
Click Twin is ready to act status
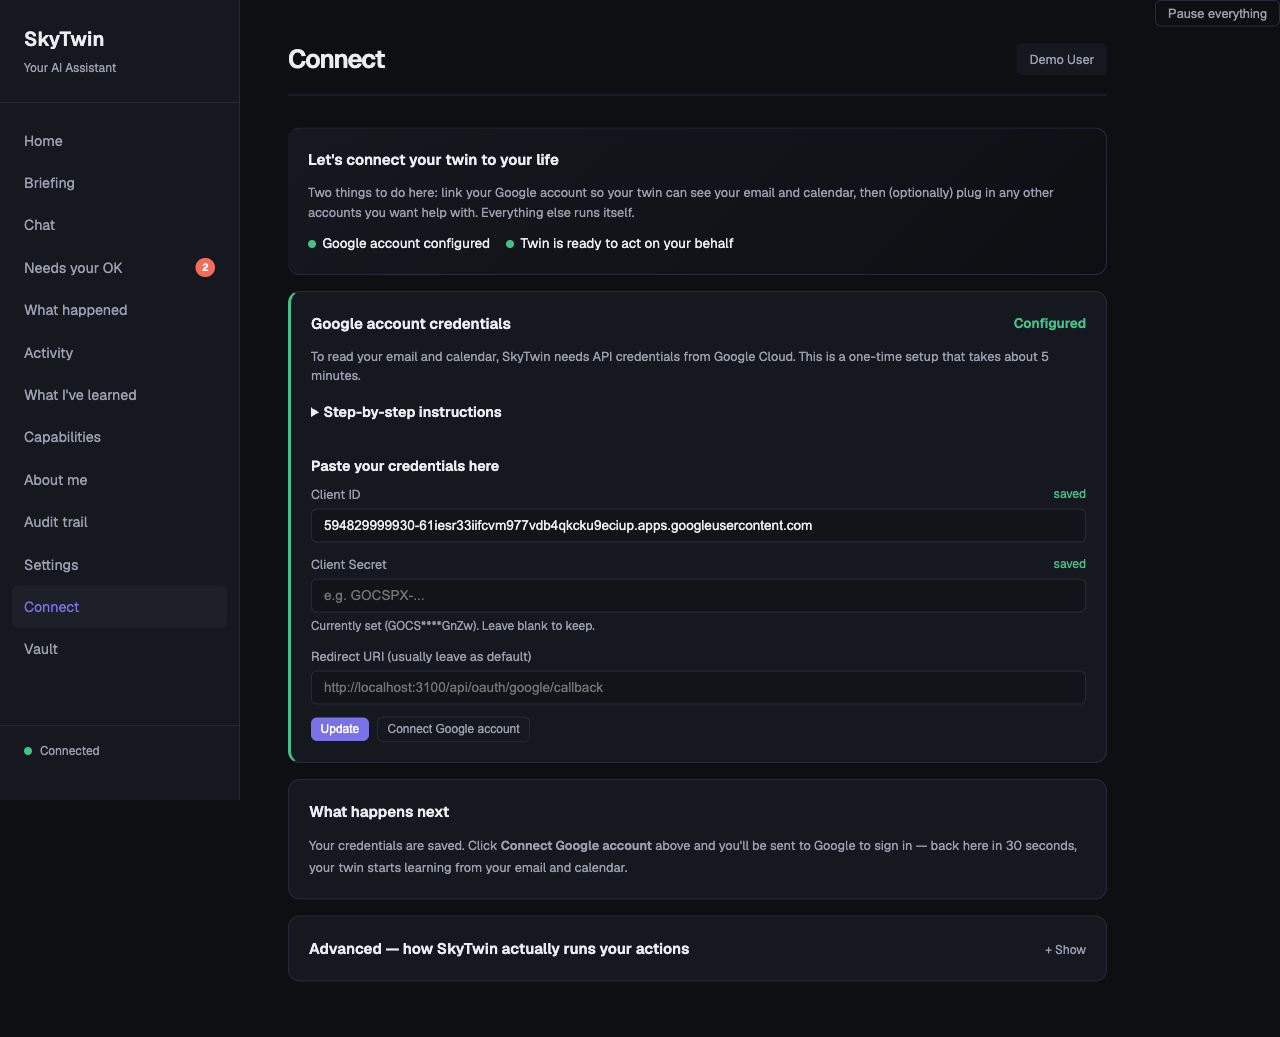click(620, 244)
